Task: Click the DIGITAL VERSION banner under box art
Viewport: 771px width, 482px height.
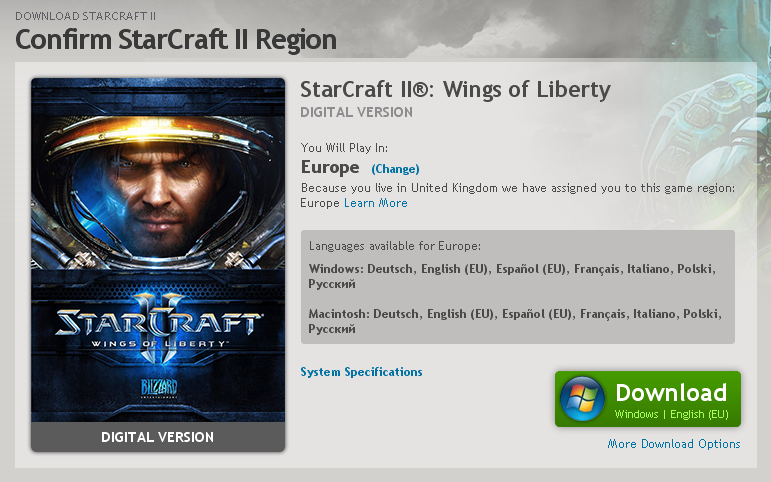Action: [x=158, y=437]
